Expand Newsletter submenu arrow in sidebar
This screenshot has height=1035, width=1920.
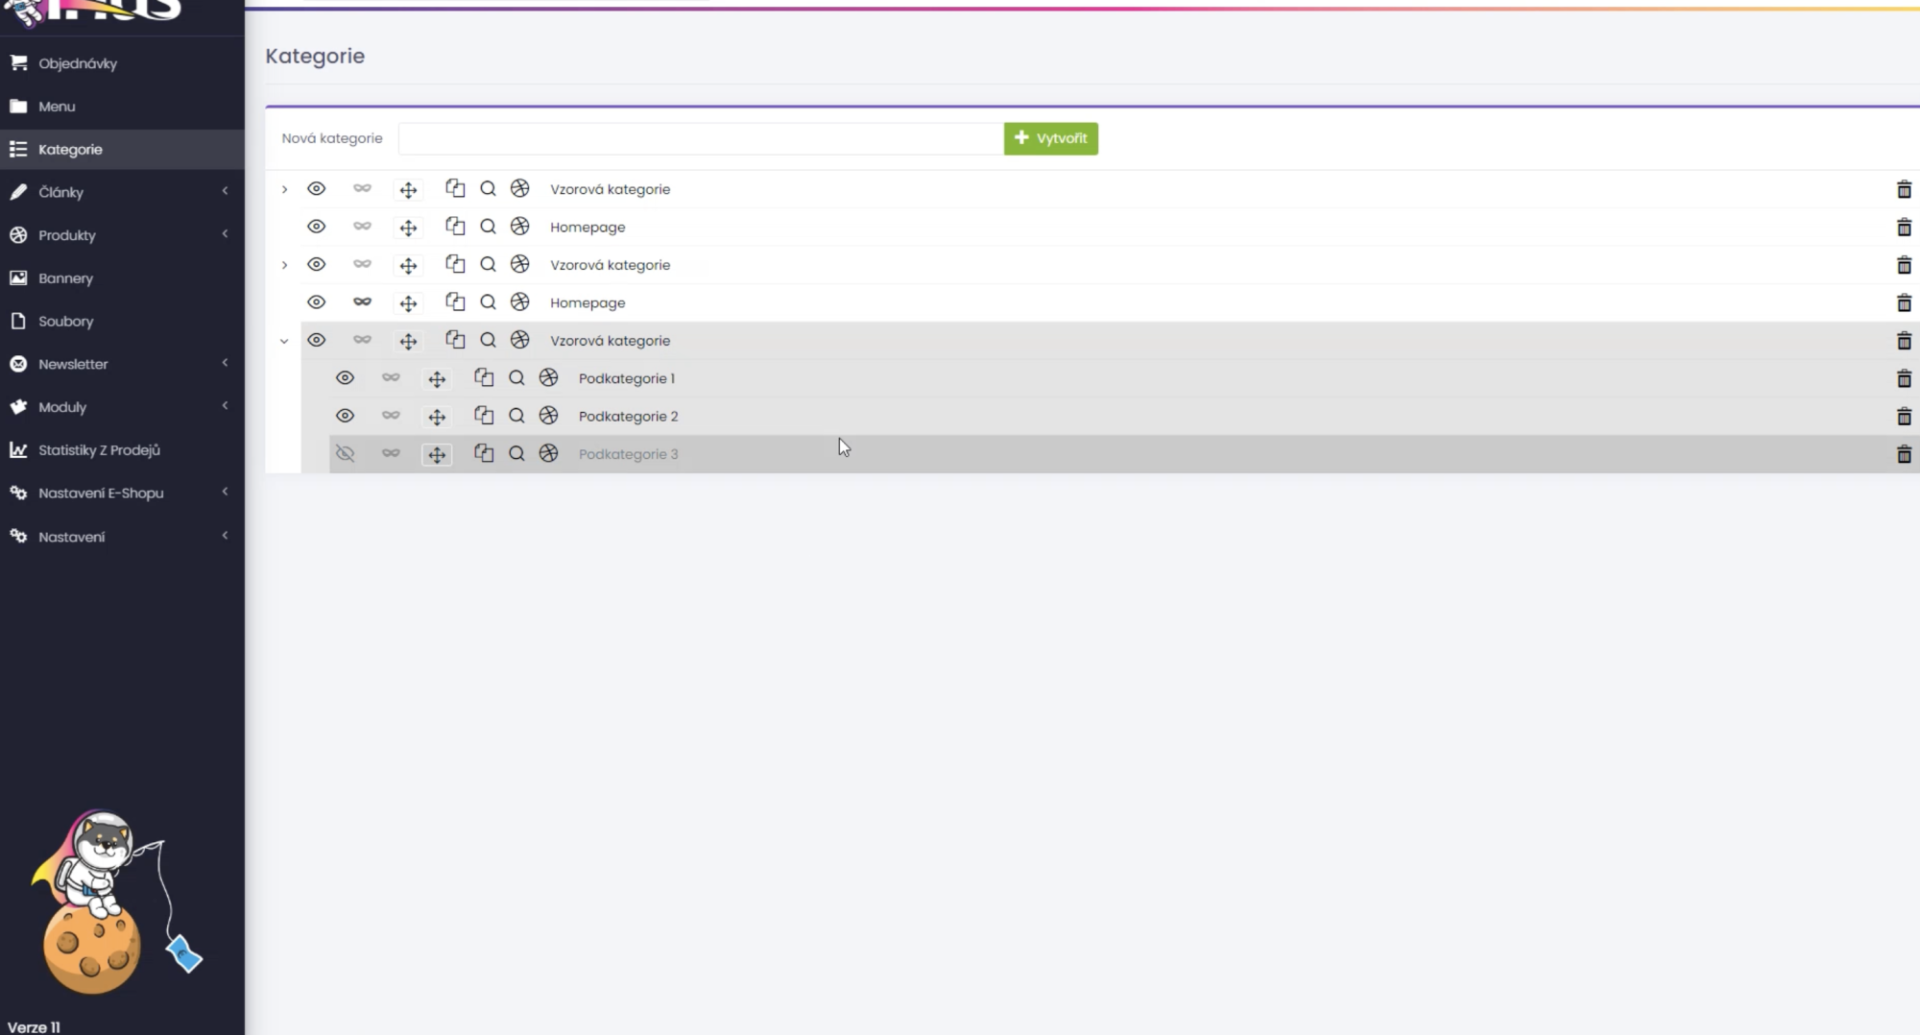coord(225,363)
